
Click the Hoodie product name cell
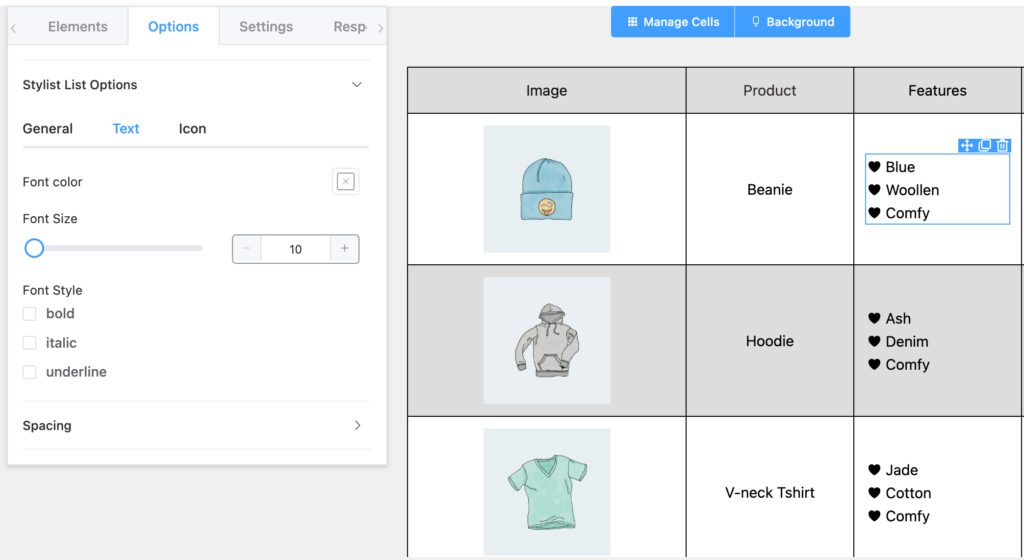coord(769,341)
